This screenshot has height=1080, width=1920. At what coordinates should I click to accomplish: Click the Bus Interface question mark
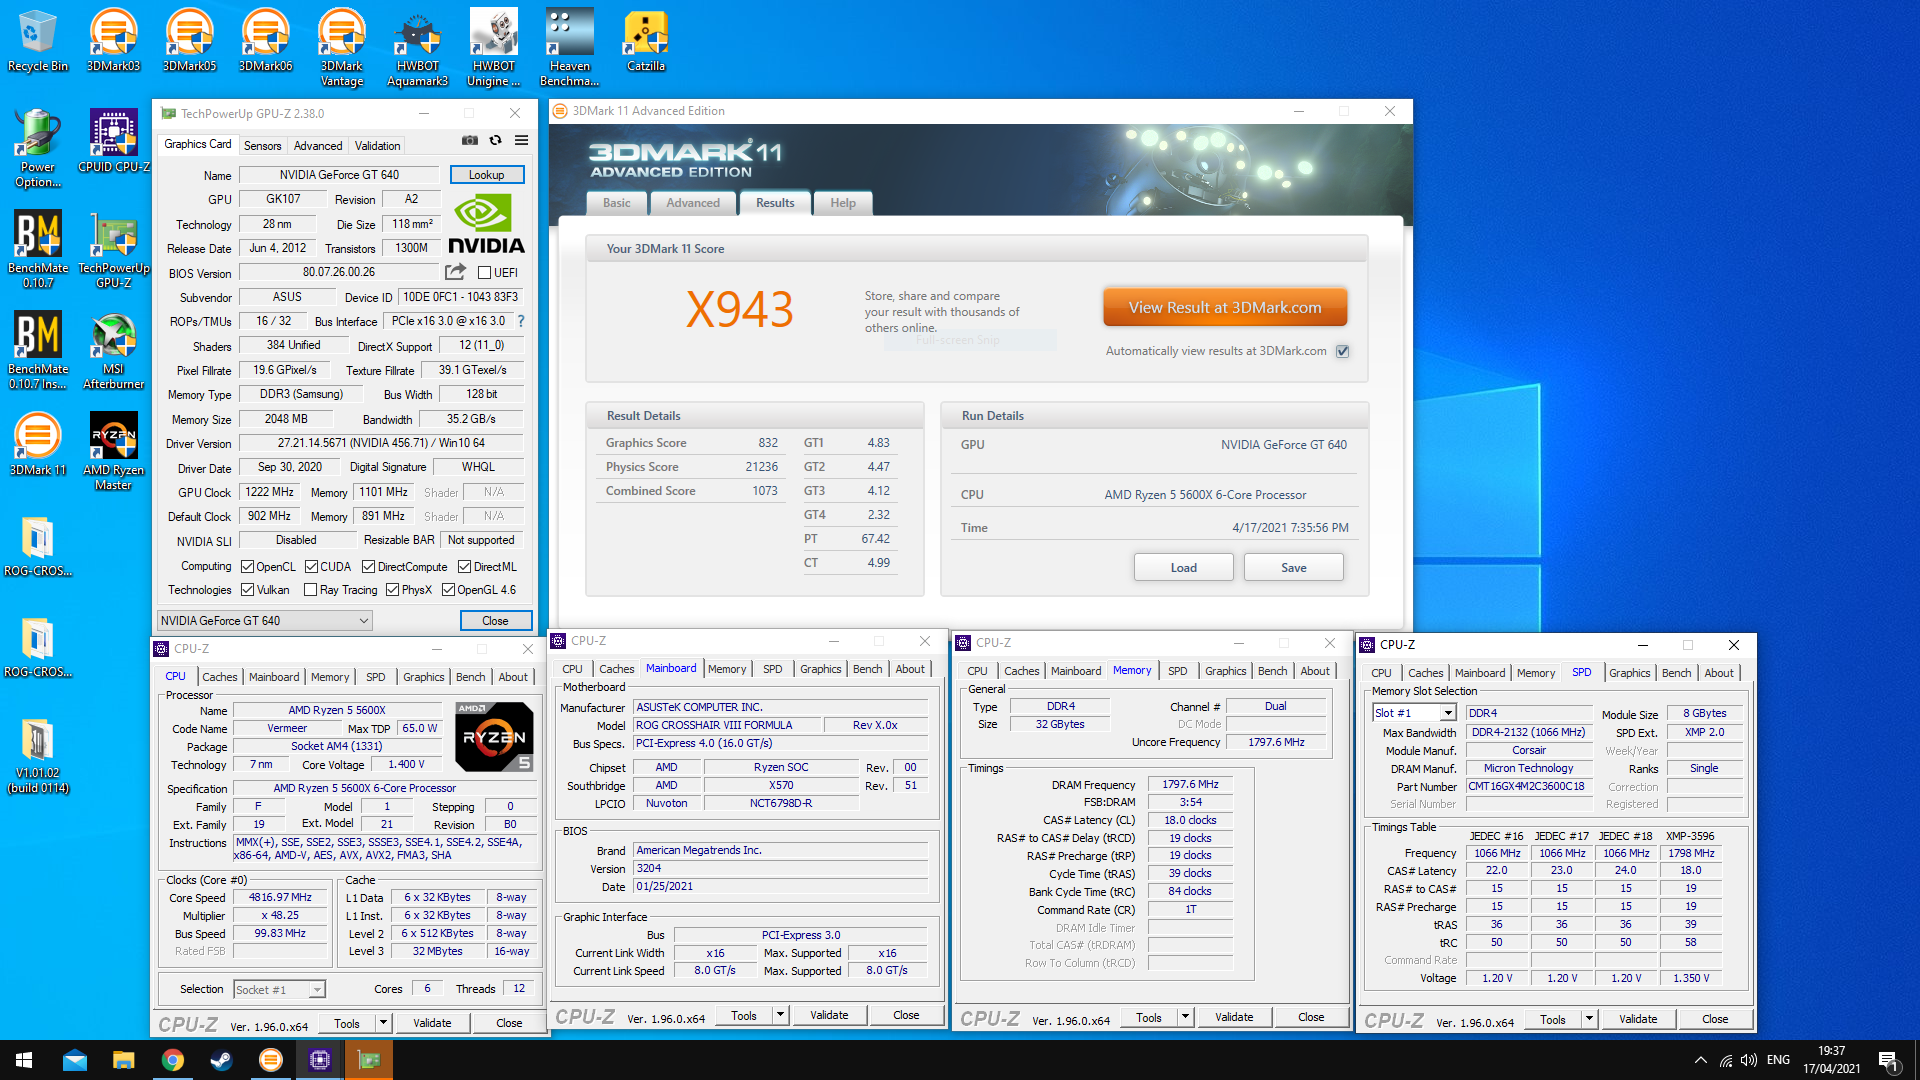tap(521, 321)
